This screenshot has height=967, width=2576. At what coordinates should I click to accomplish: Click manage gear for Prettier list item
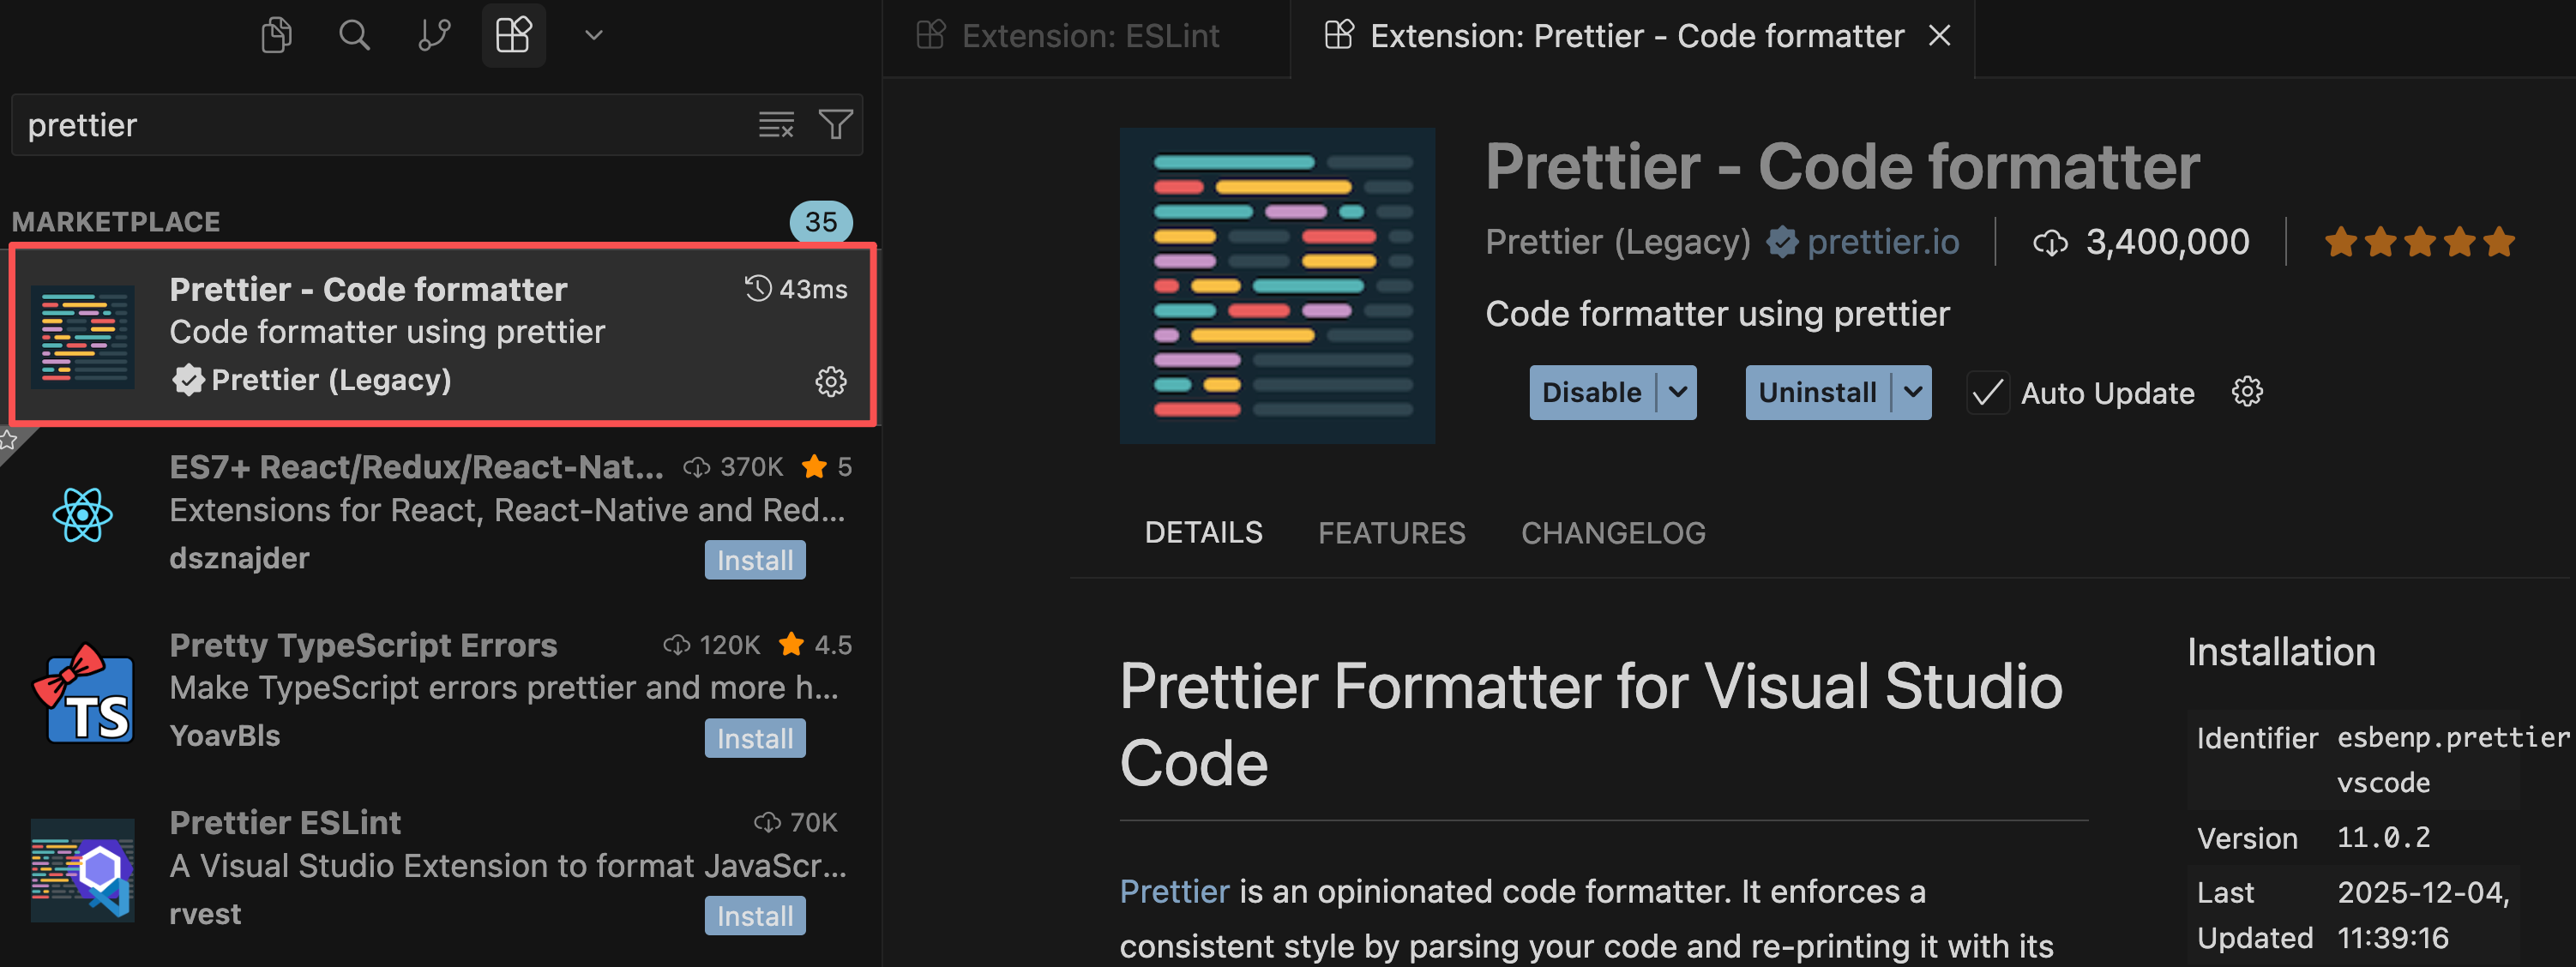point(830,381)
